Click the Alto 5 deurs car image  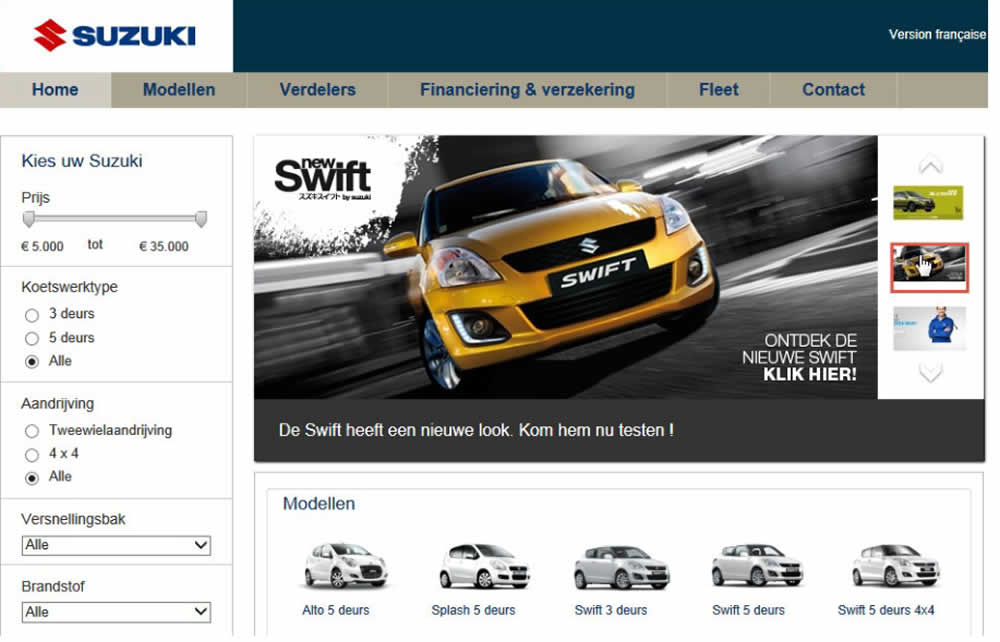(336, 565)
